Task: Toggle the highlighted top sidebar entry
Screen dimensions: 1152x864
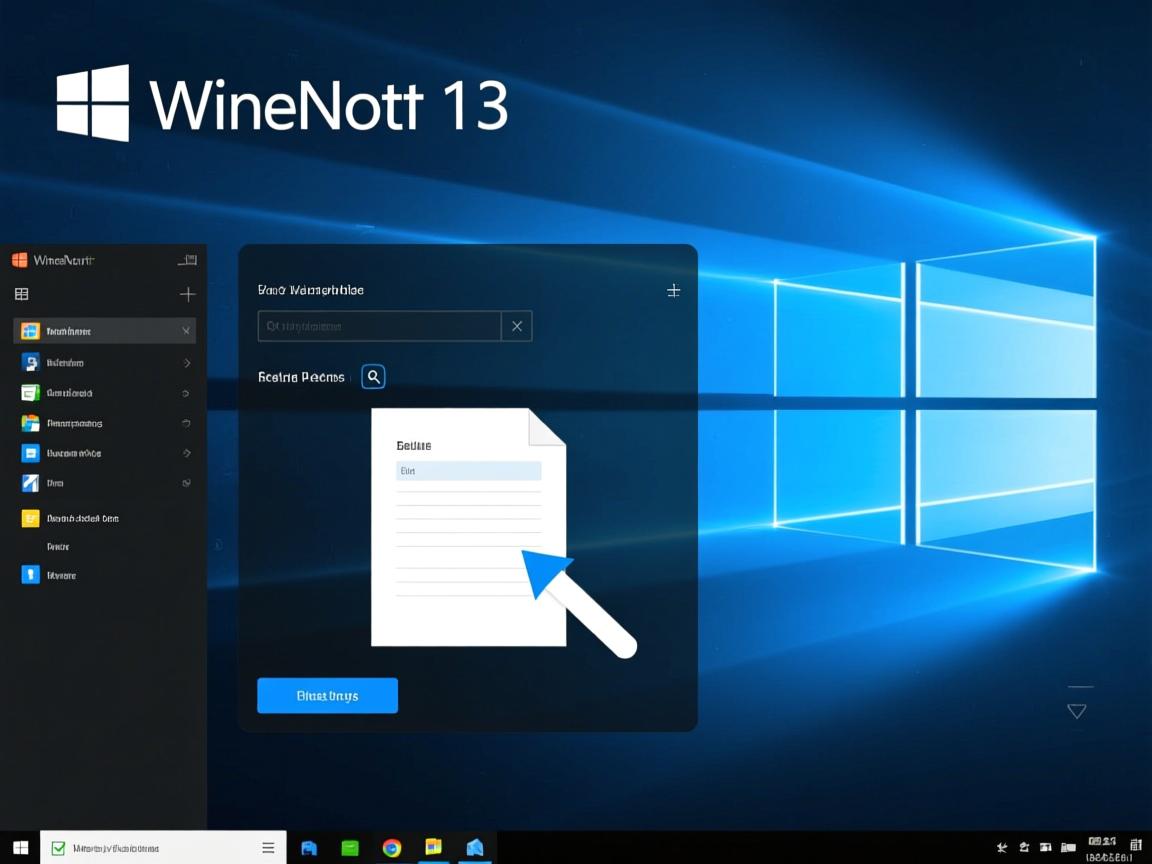Action: pyautogui.click(x=100, y=330)
